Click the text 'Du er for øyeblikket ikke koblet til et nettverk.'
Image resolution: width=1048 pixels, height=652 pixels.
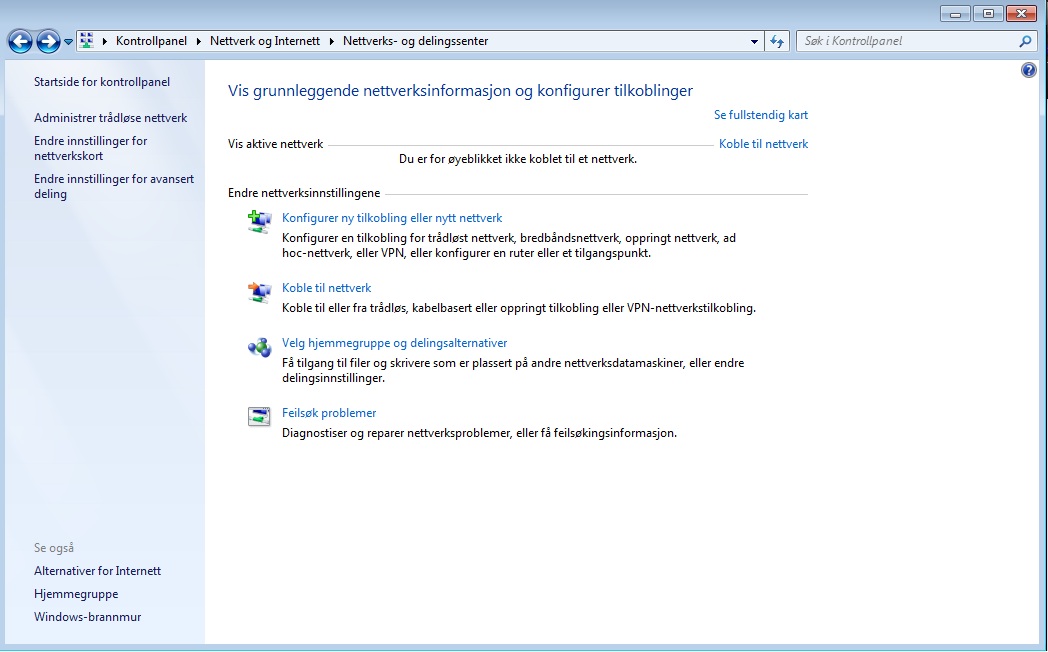(518, 159)
